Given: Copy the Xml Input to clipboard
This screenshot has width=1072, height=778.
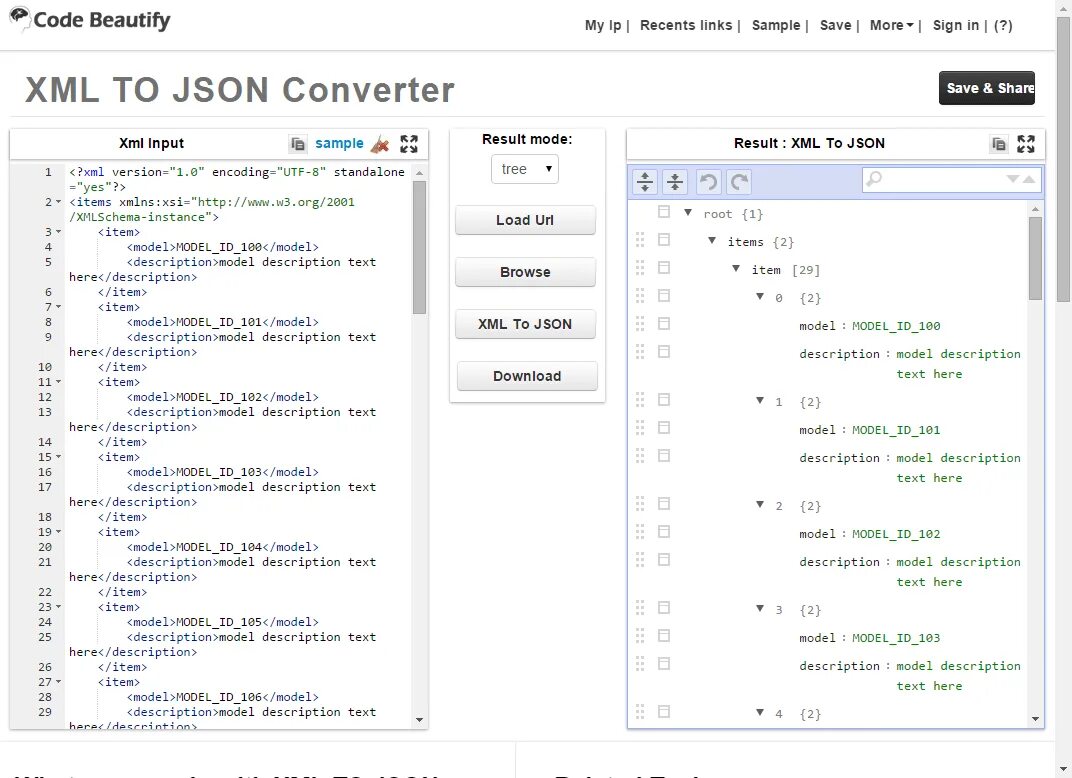Looking at the screenshot, I should click(297, 144).
